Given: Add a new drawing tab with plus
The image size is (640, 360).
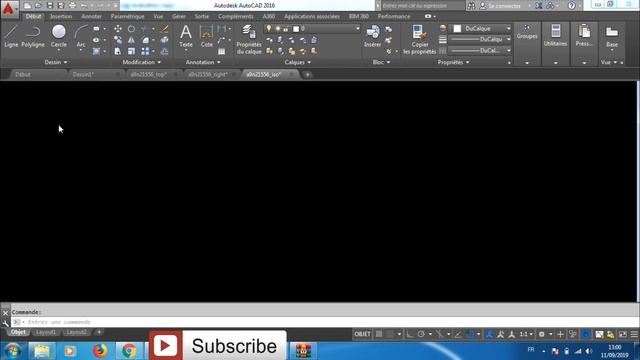Looking at the screenshot, I should tap(308, 75).
